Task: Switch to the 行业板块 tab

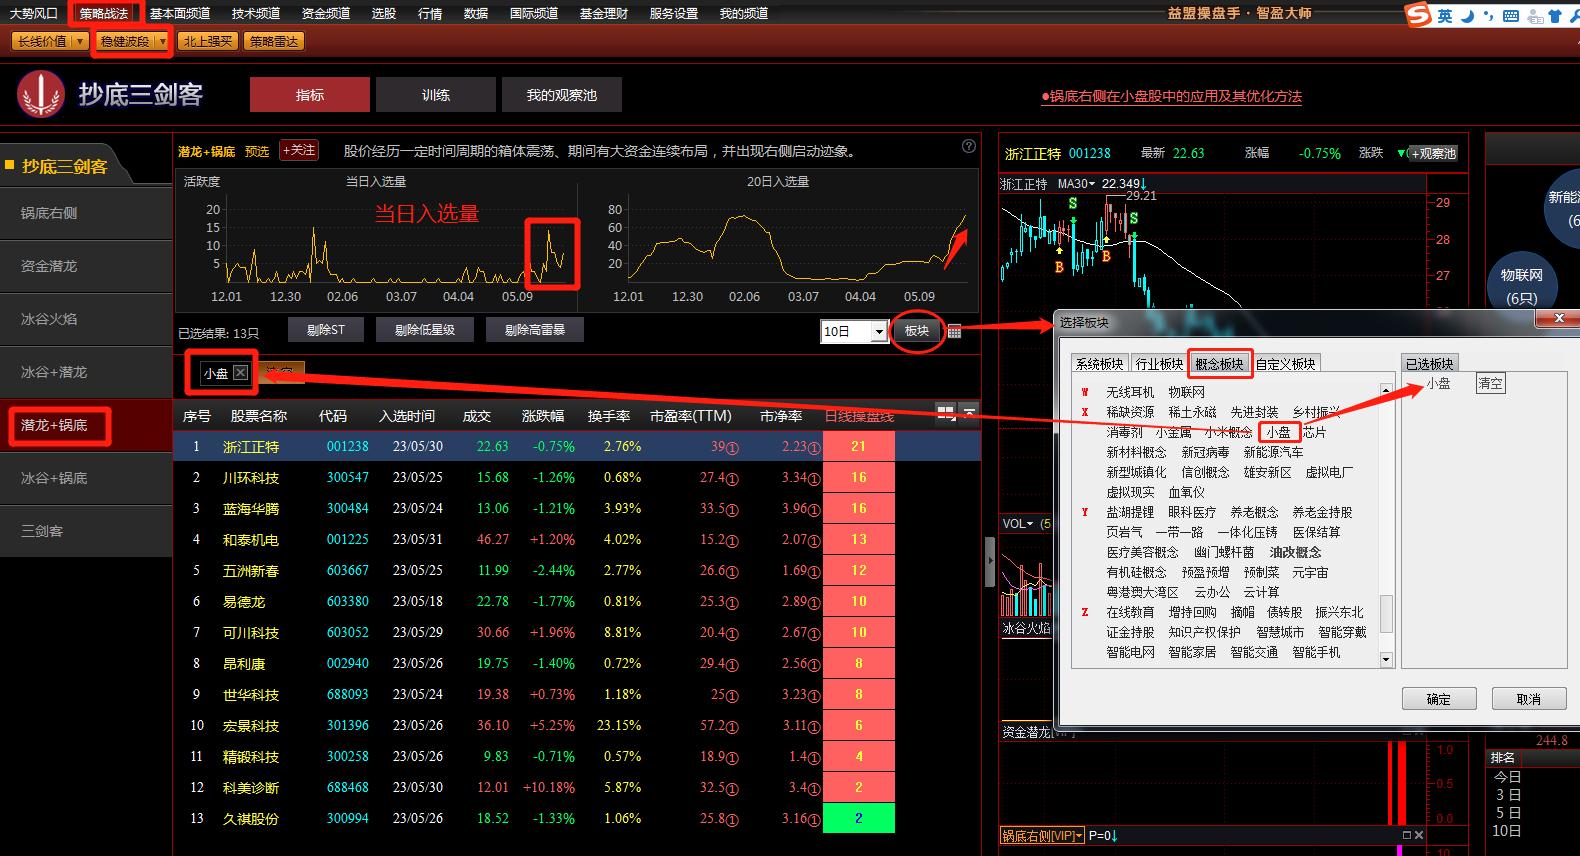Action: (x=1160, y=364)
